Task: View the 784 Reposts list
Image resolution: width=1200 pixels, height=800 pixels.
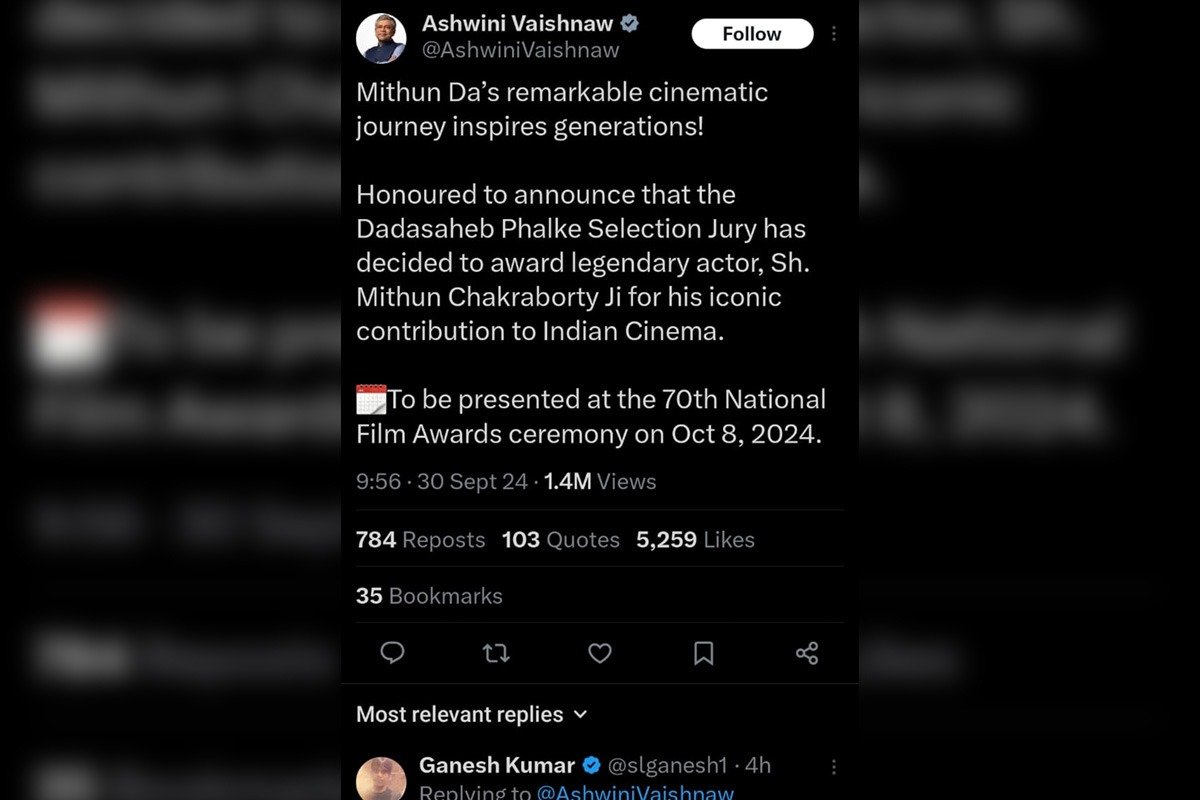Action: pyautogui.click(x=420, y=539)
